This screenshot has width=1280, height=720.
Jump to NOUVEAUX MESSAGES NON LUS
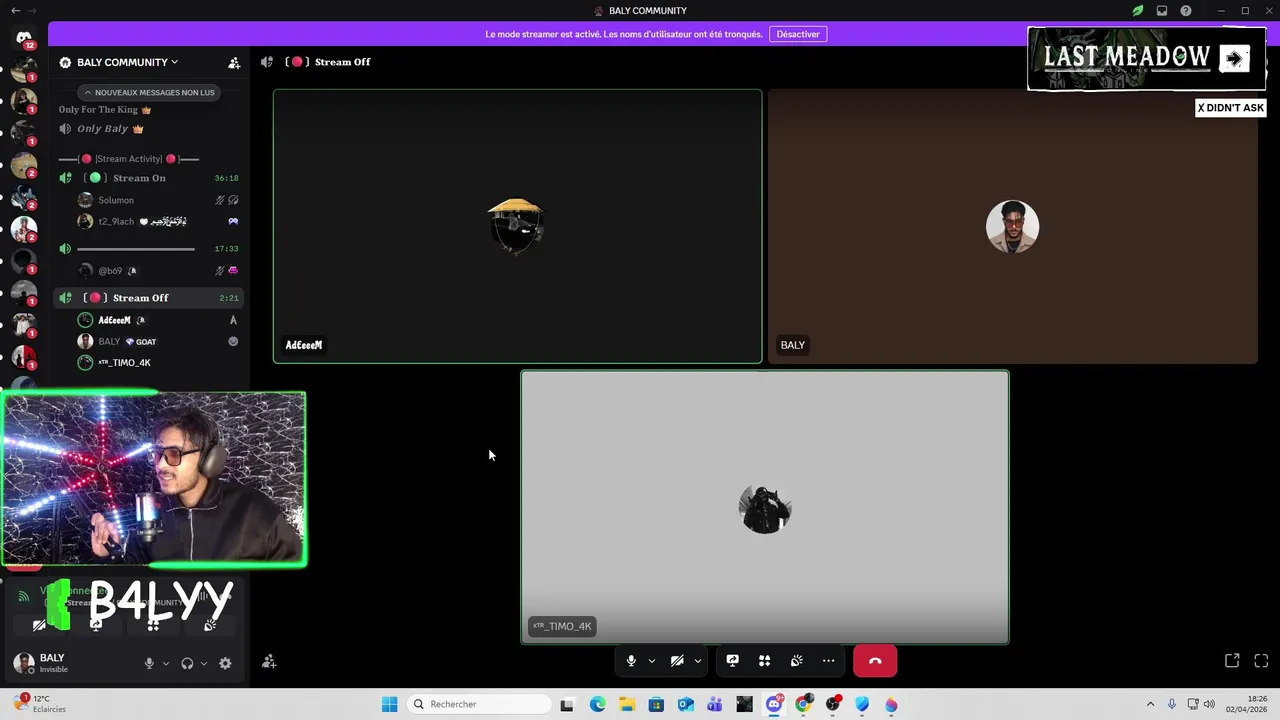coord(149,92)
